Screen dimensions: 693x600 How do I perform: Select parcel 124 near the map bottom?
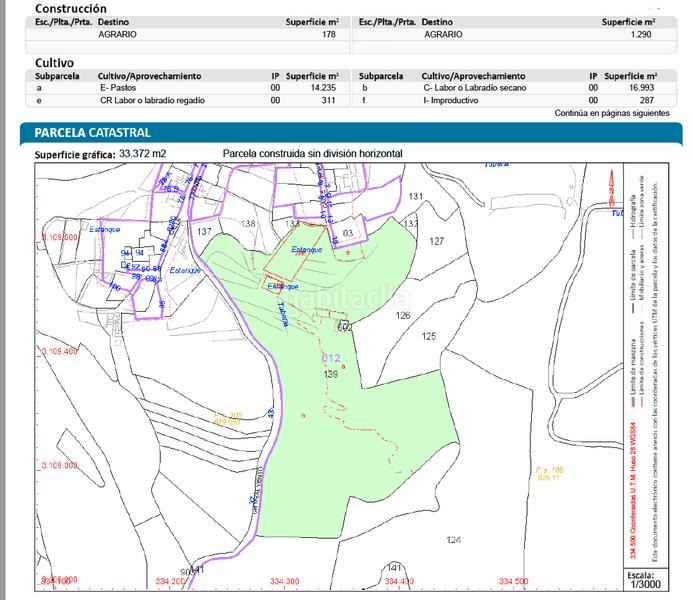[x=454, y=540]
